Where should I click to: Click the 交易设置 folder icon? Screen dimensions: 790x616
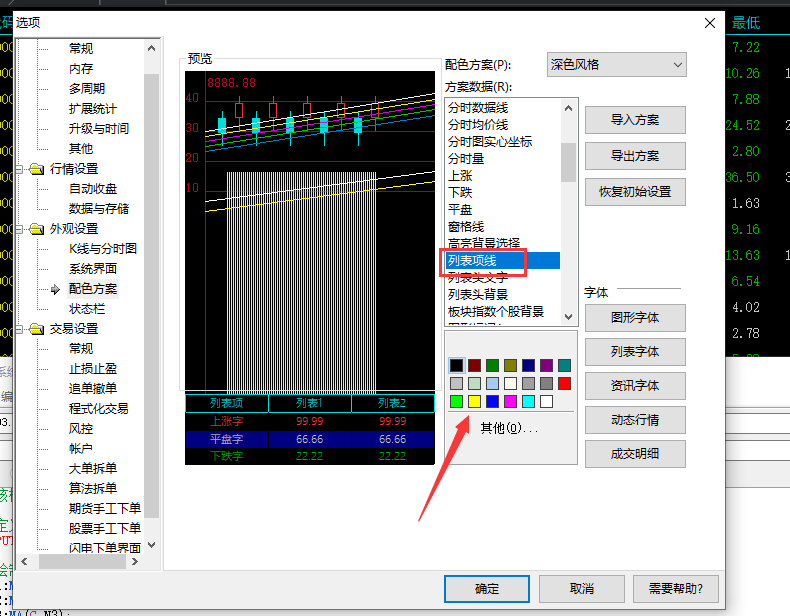37,329
